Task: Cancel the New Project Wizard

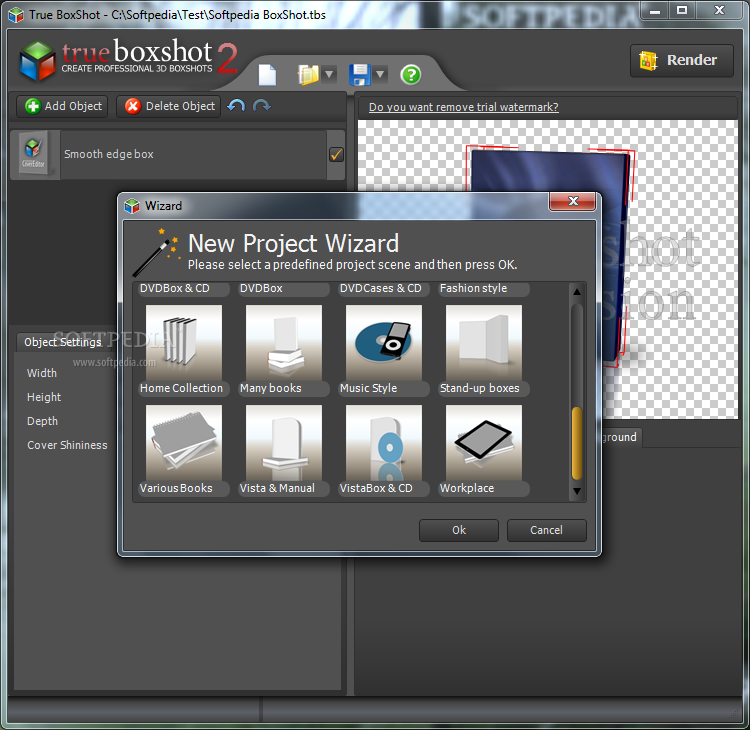Action: 546,531
